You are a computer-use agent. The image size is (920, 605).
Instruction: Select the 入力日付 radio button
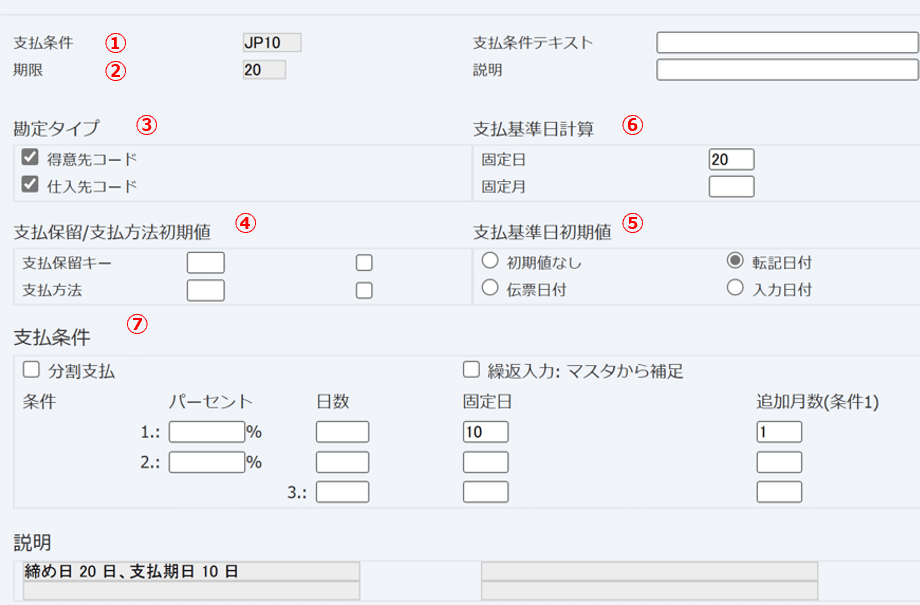pos(733,290)
